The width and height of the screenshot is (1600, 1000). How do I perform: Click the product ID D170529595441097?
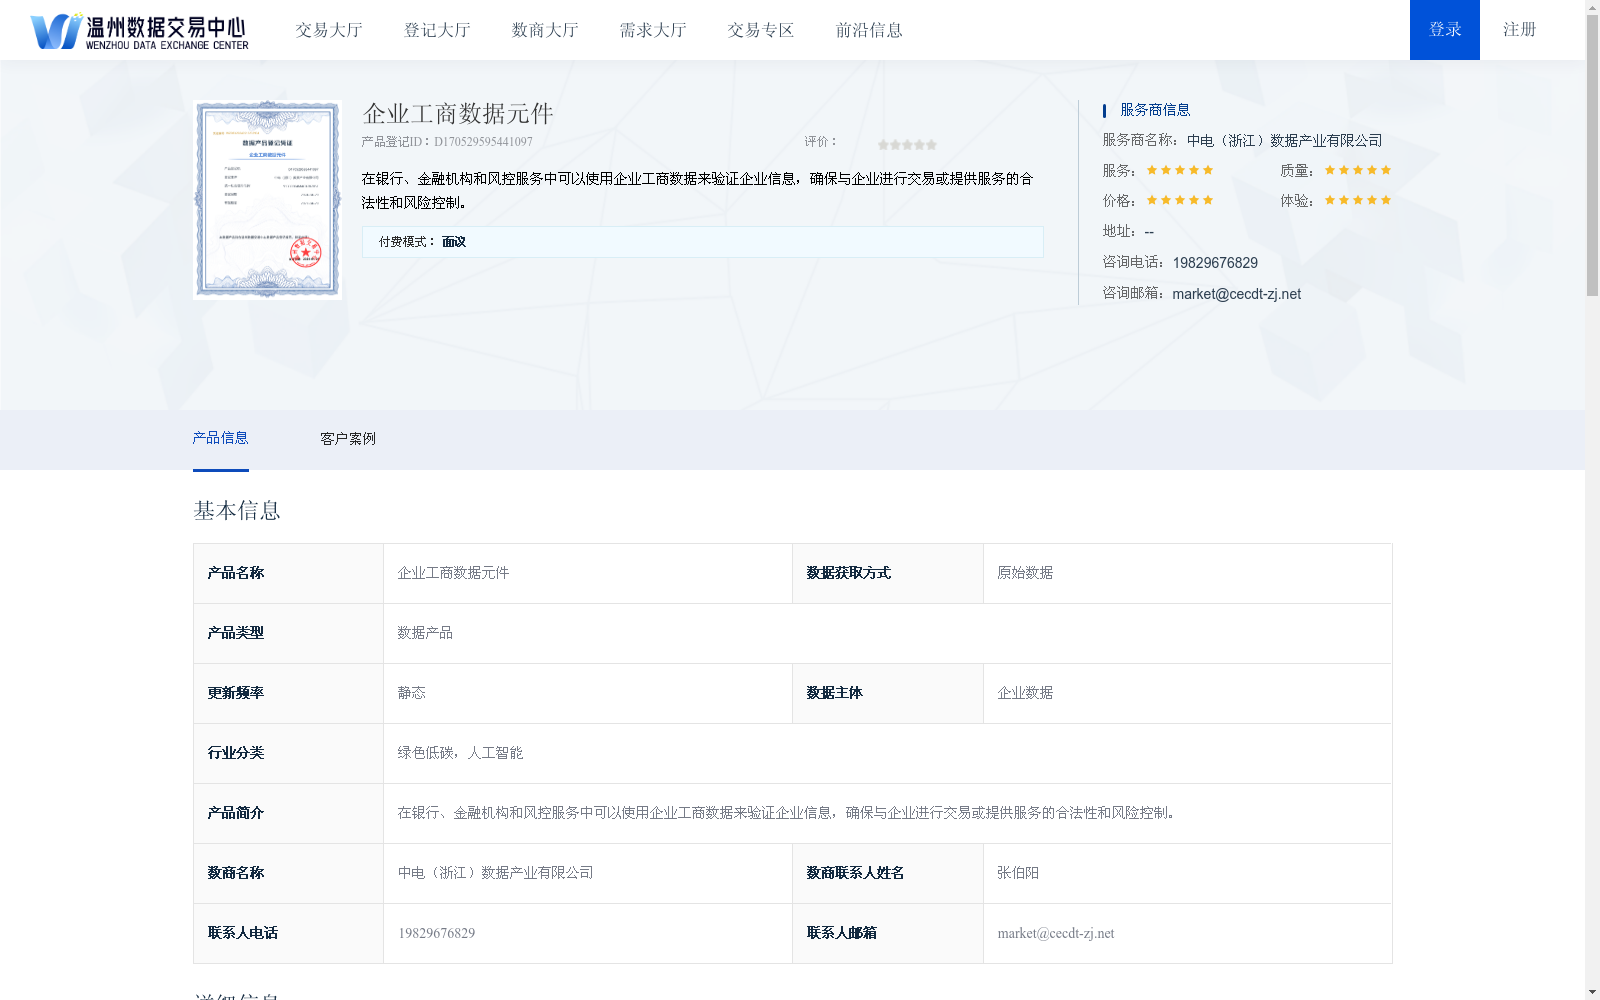(483, 142)
